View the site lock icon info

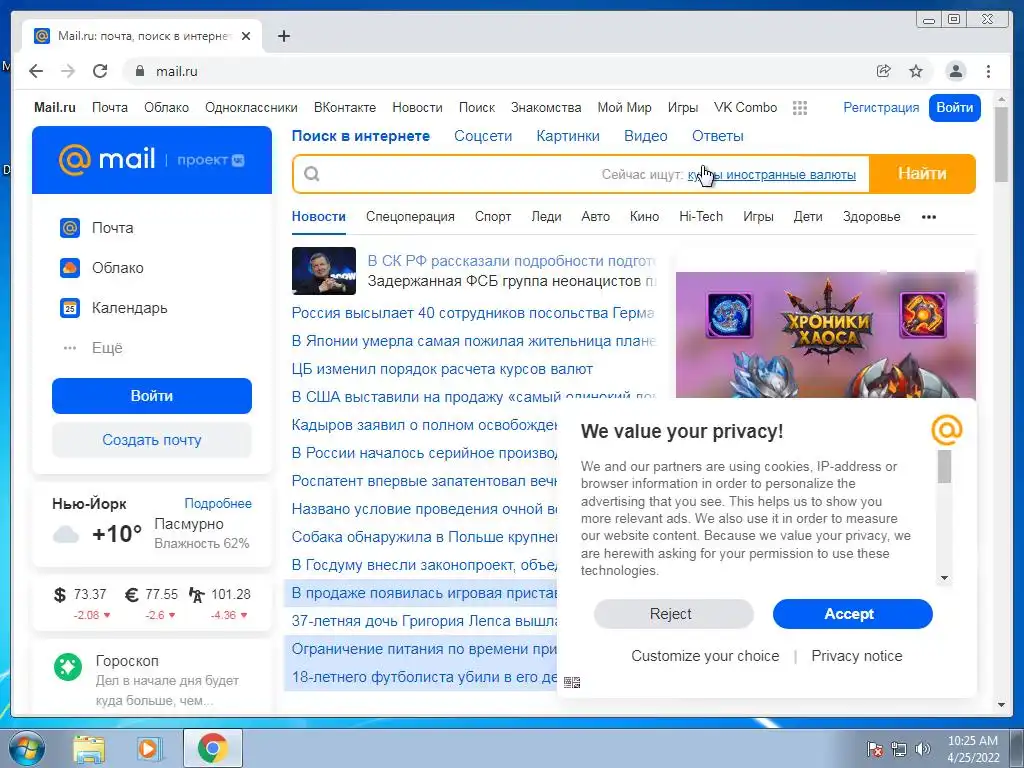(x=139, y=71)
